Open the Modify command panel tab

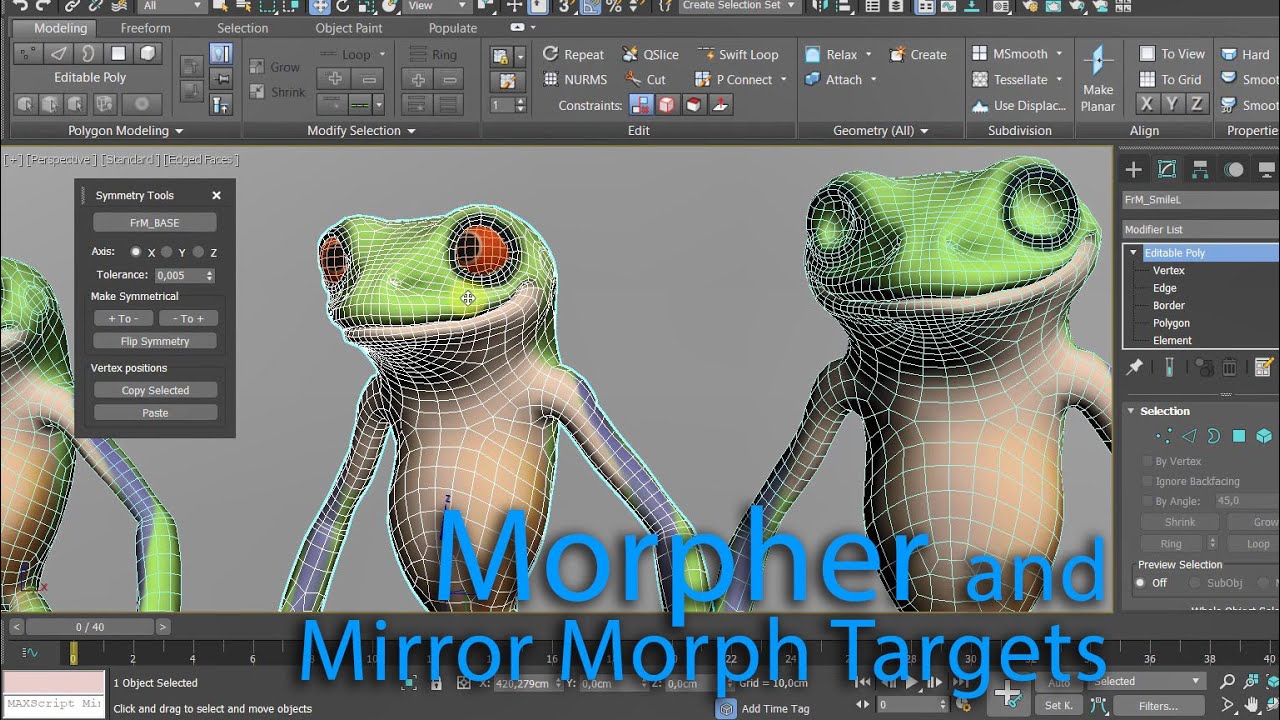pyautogui.click(x=1166, y=169)
